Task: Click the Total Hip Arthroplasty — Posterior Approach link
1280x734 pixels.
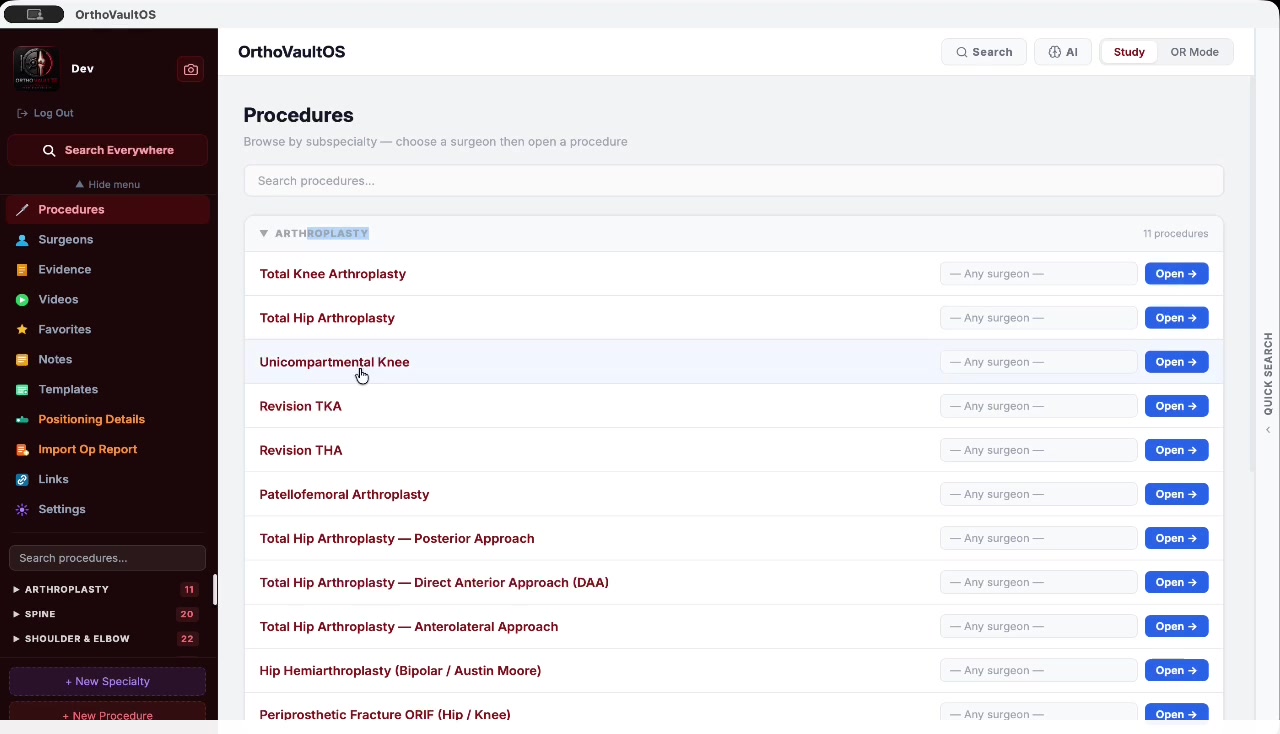Action: point(397,538)
